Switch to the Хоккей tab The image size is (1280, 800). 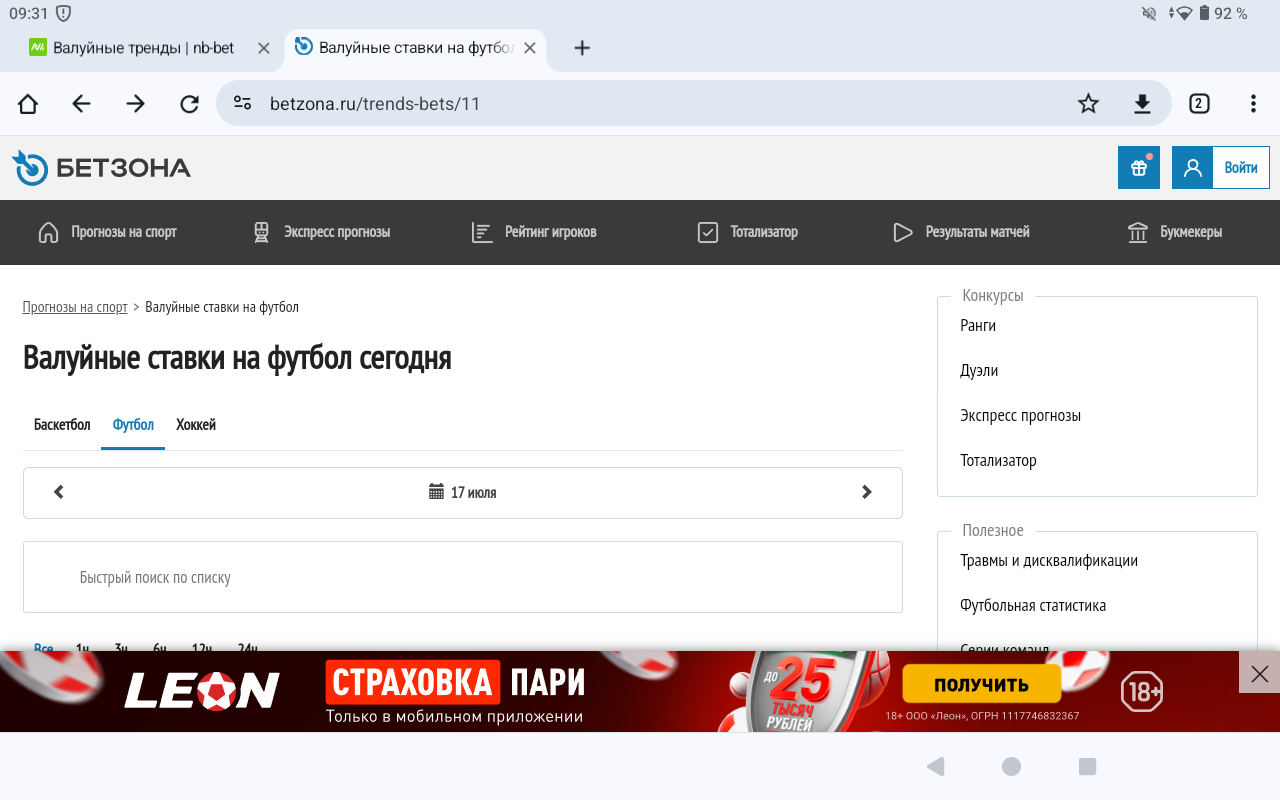tap(196, 425)
